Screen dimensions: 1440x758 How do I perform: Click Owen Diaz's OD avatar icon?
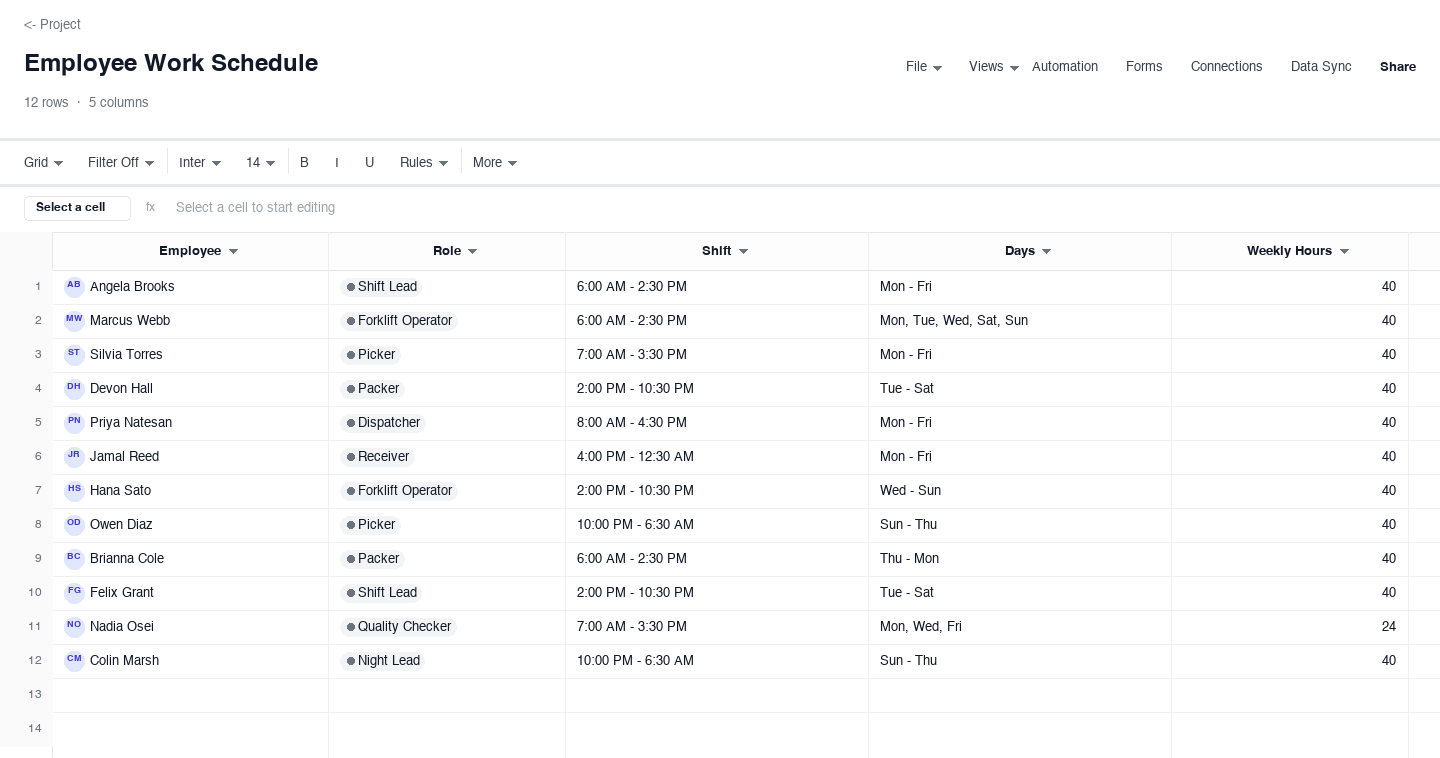[74, 525]
